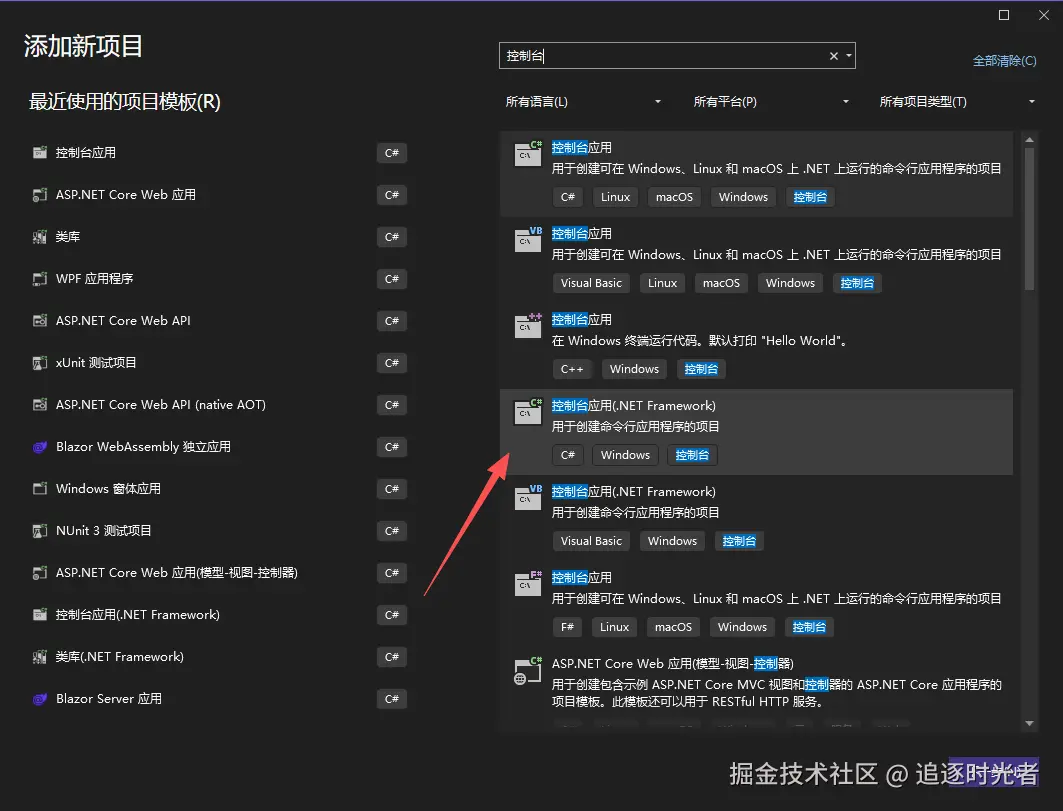Click the WPF 应用程序 recent template icon
Viewport: 1063px width, 811px height.
point(40,279)
